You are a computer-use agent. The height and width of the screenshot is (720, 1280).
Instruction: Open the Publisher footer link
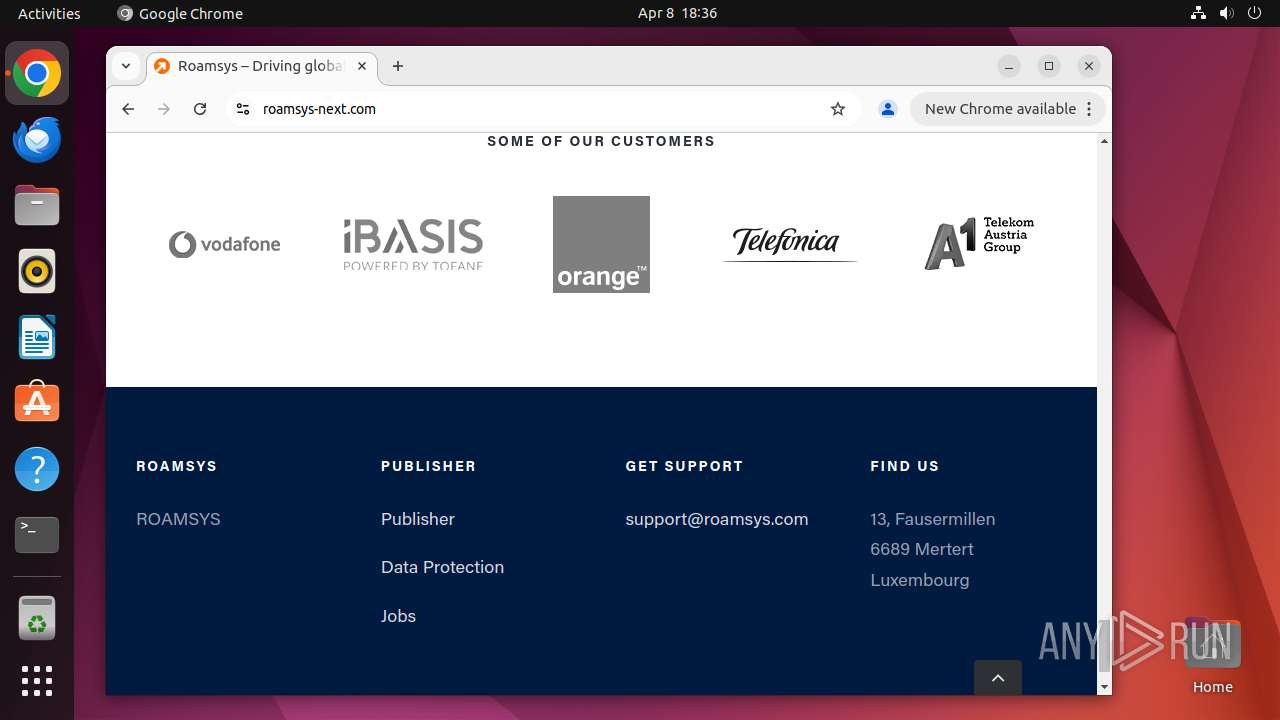[x=418, y=519]
